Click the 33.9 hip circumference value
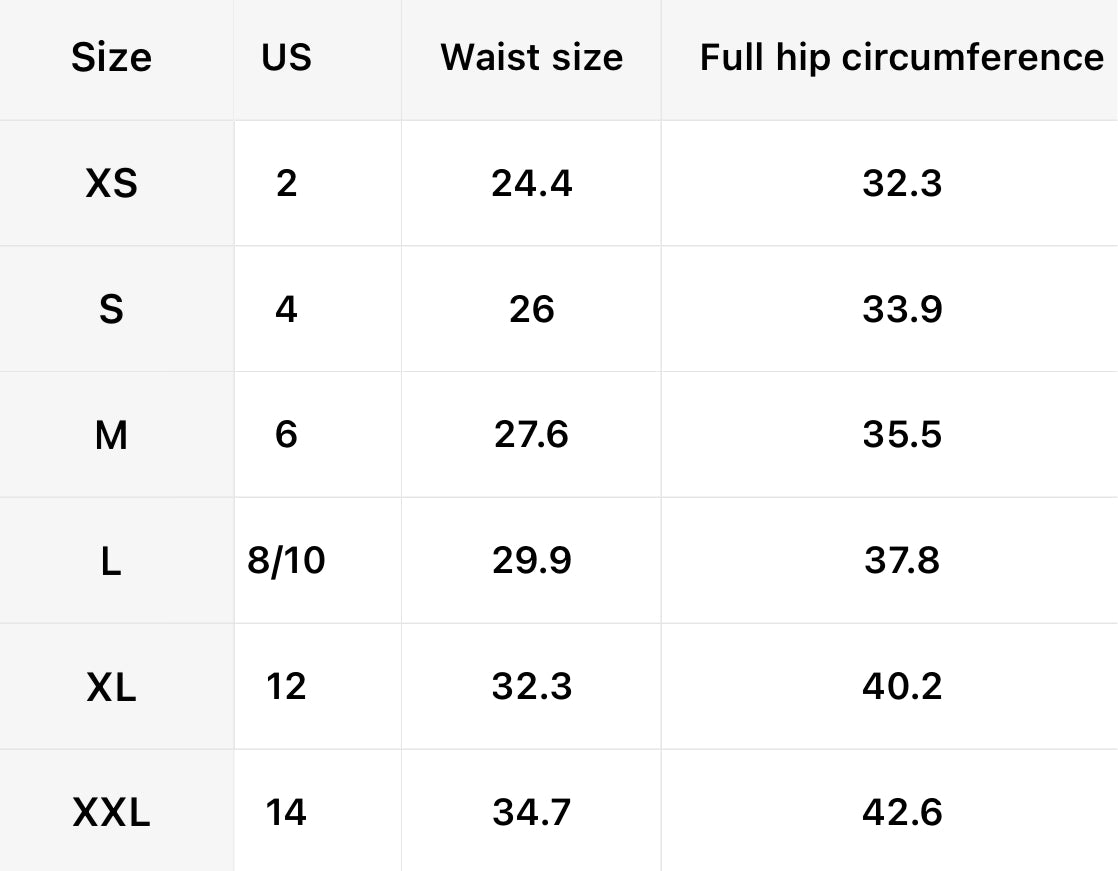This screenshot has width=1118, height=871. click(x=901, y=310)
